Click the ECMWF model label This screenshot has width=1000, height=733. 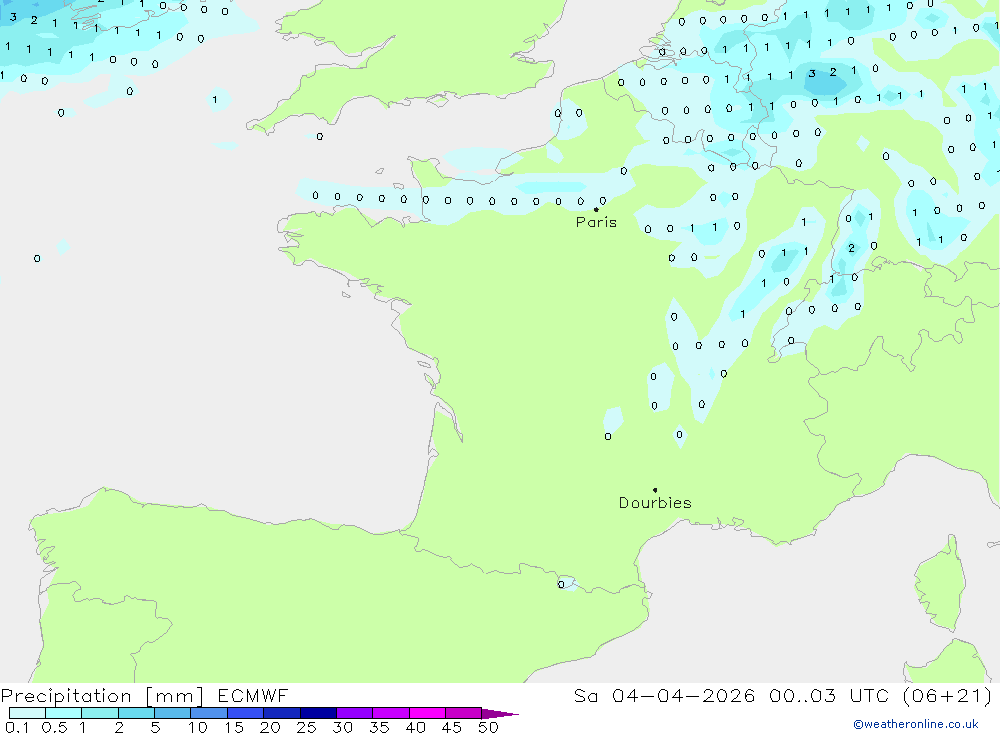pos(253,695)
